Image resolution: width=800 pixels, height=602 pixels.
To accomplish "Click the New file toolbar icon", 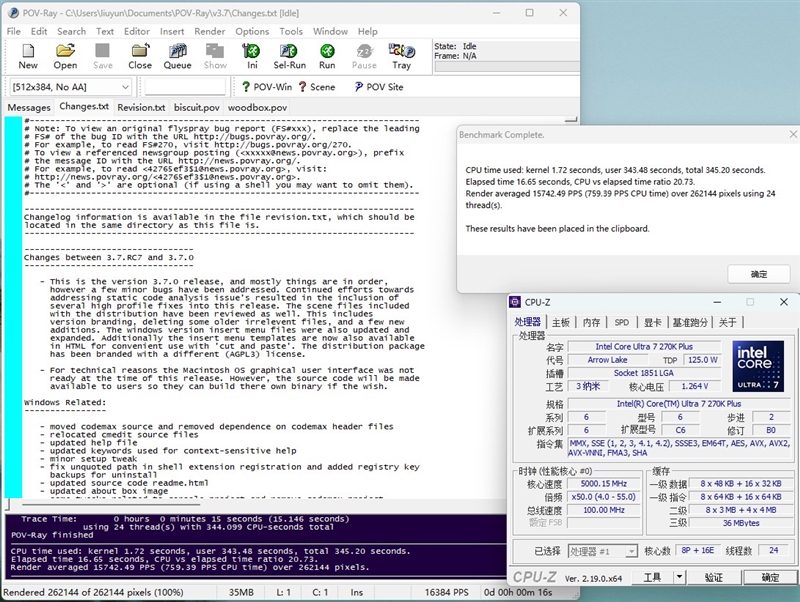I will pyautogui.click(x=28, y=56).
